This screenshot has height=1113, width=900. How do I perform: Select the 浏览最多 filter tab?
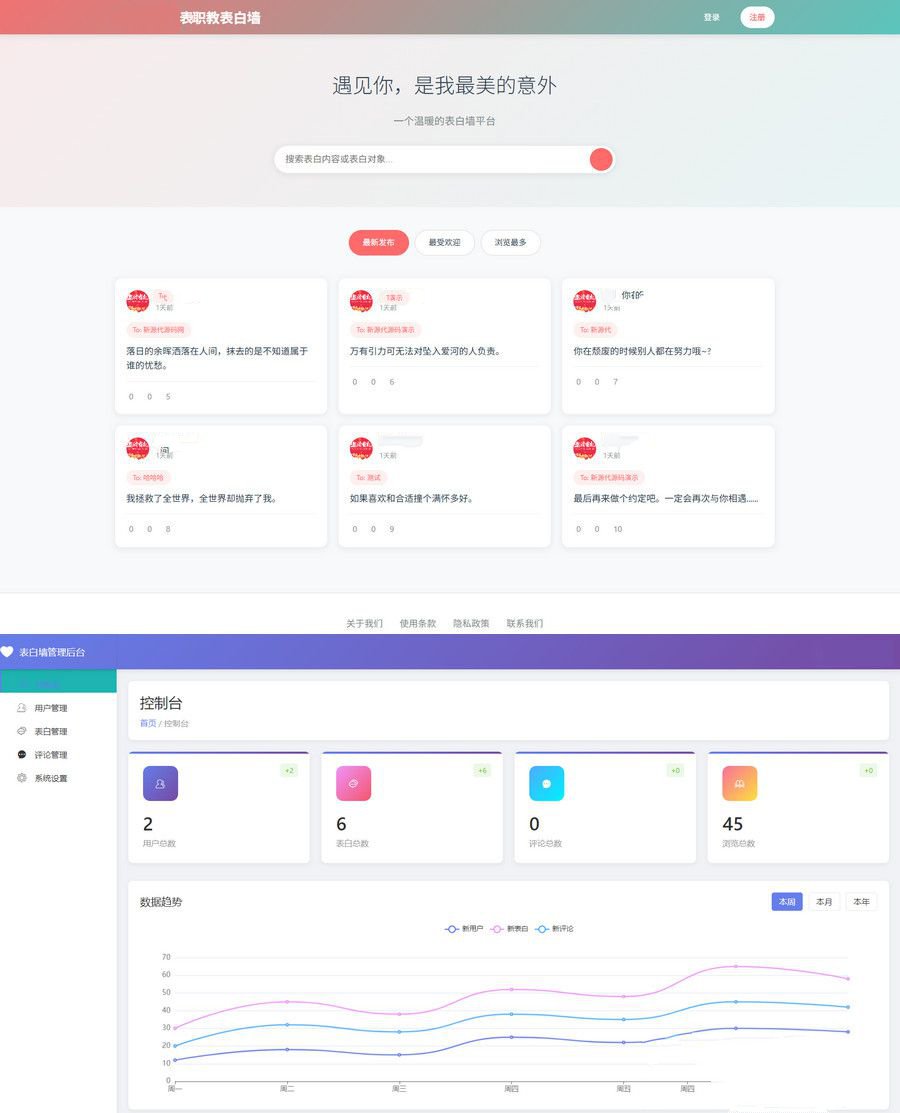[x=510, y=243]
